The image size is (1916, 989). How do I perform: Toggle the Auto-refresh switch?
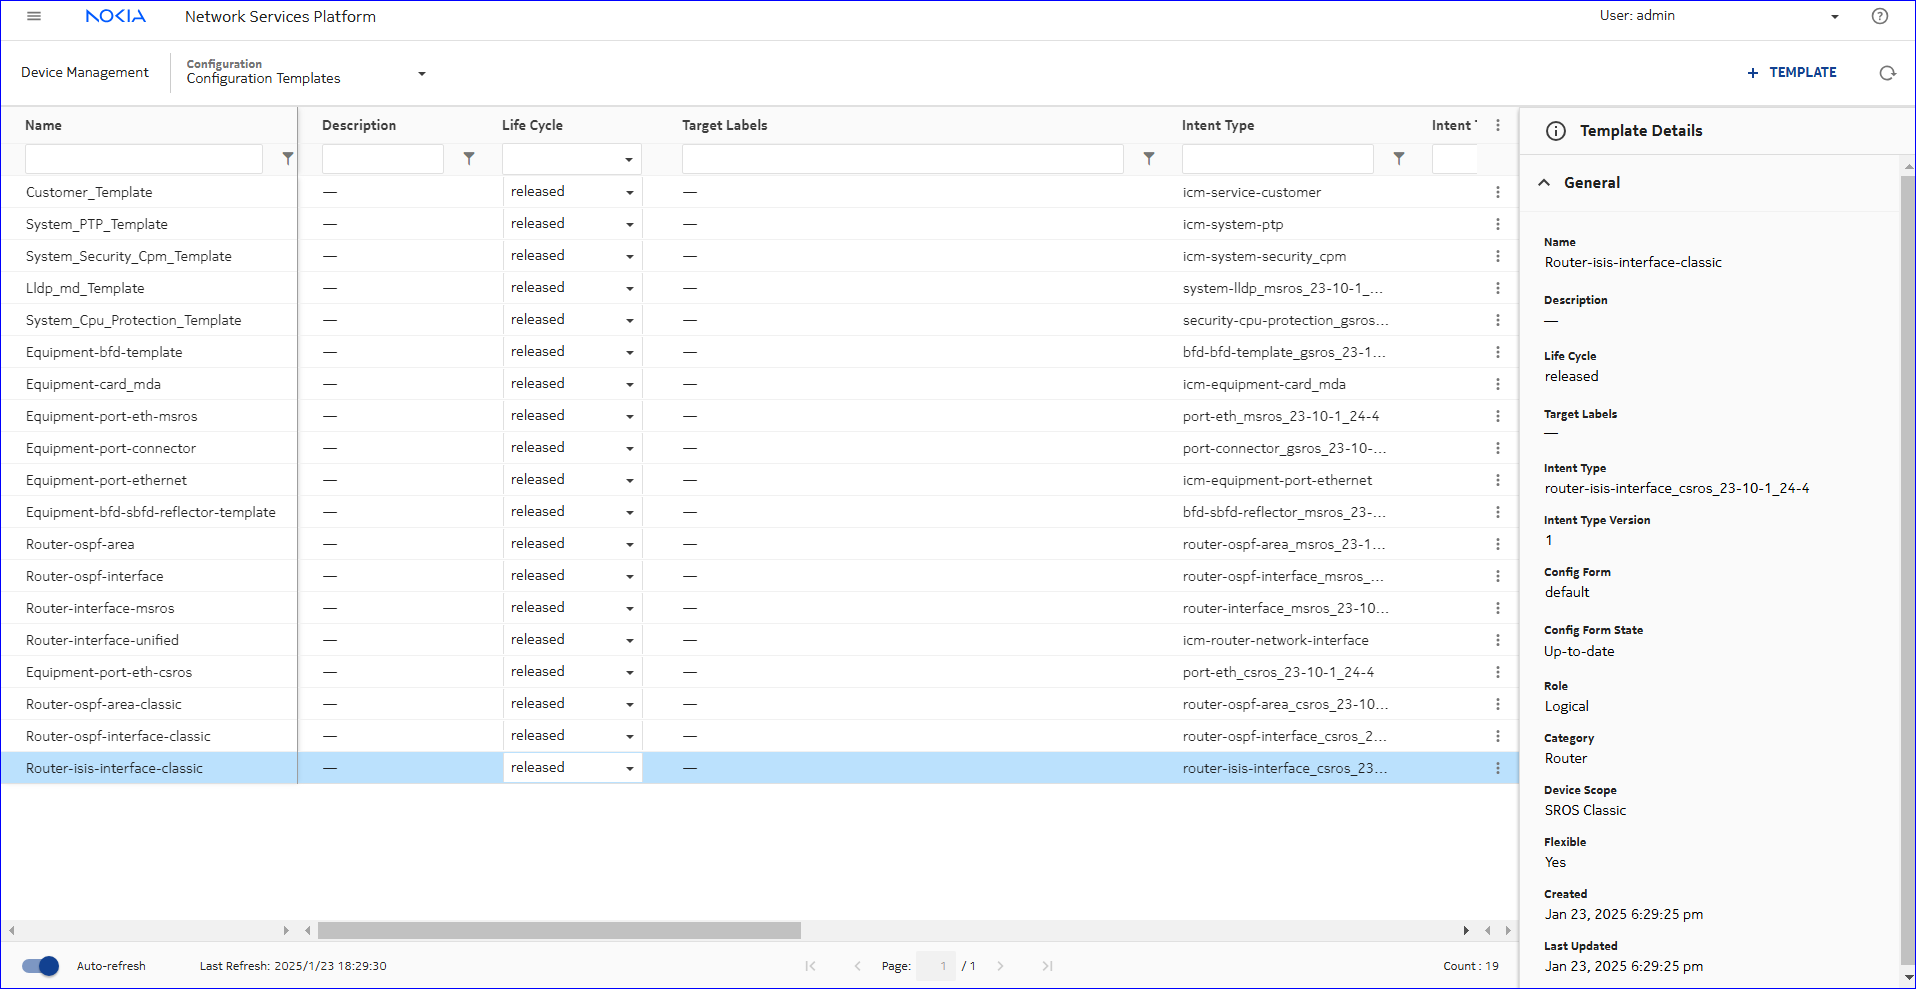(41, 966)
